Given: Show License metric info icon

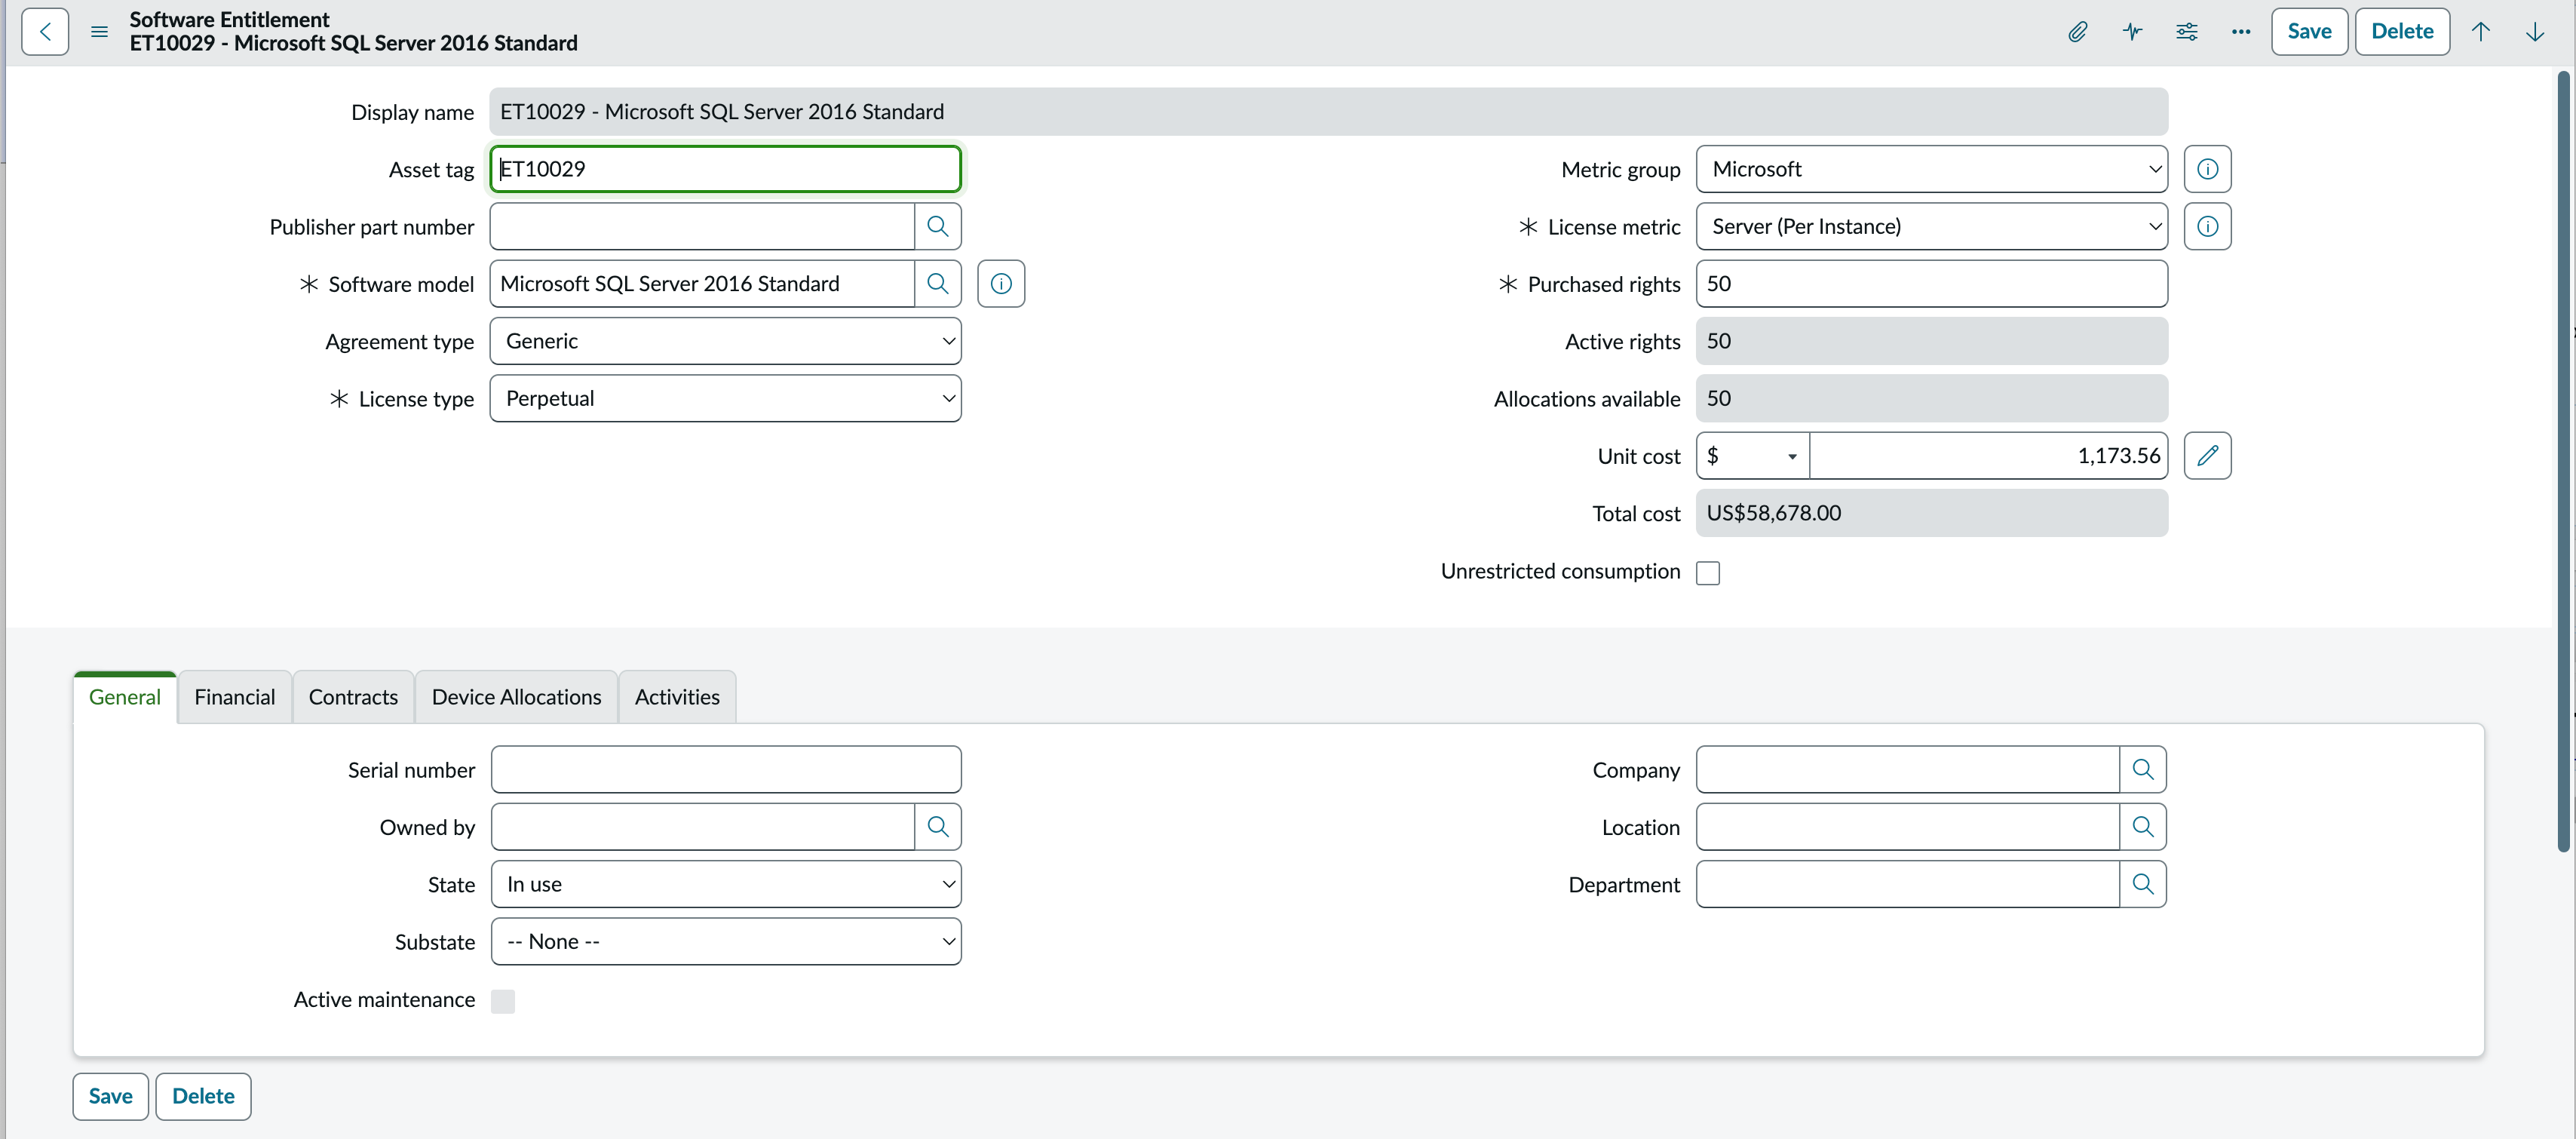Looking at the screenshot, I should pos(2207,226).
